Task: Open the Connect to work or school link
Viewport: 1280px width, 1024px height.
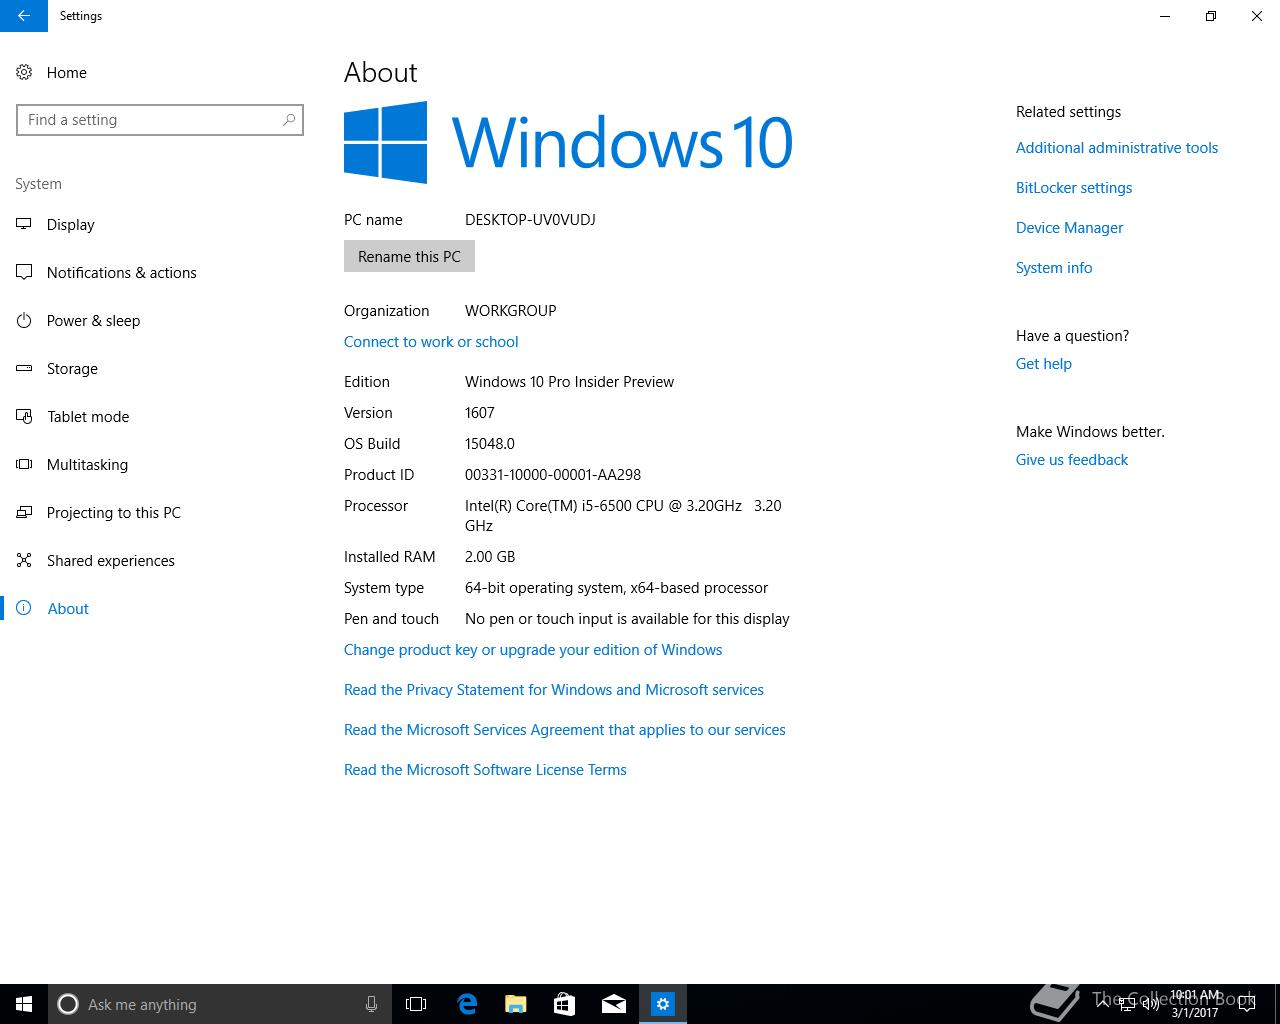Action: coord(431,342)
